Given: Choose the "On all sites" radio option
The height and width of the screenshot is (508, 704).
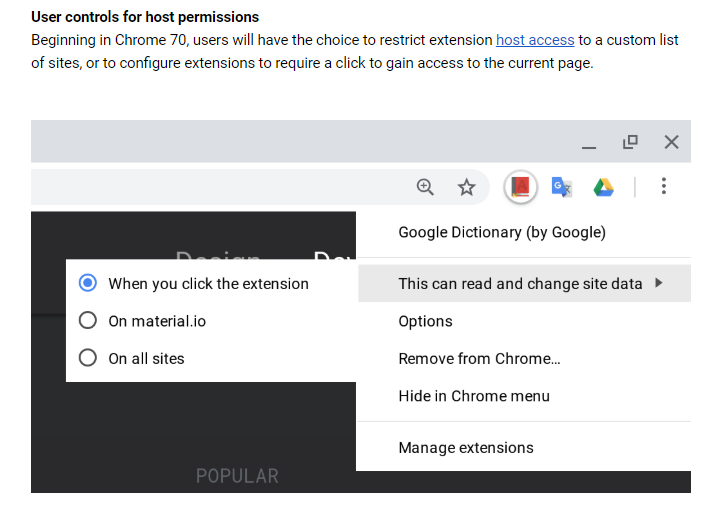Looking at the screenshot, I should pos(88,358).
